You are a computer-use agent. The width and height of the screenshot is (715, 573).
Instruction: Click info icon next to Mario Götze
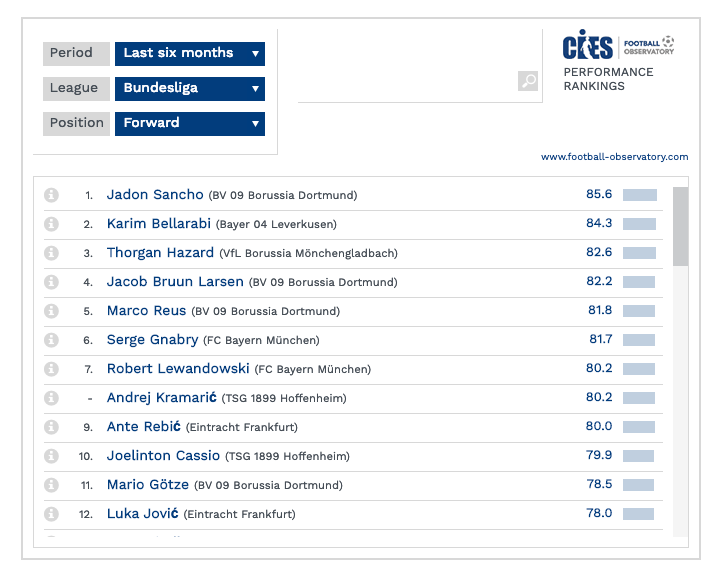[52, 485]
